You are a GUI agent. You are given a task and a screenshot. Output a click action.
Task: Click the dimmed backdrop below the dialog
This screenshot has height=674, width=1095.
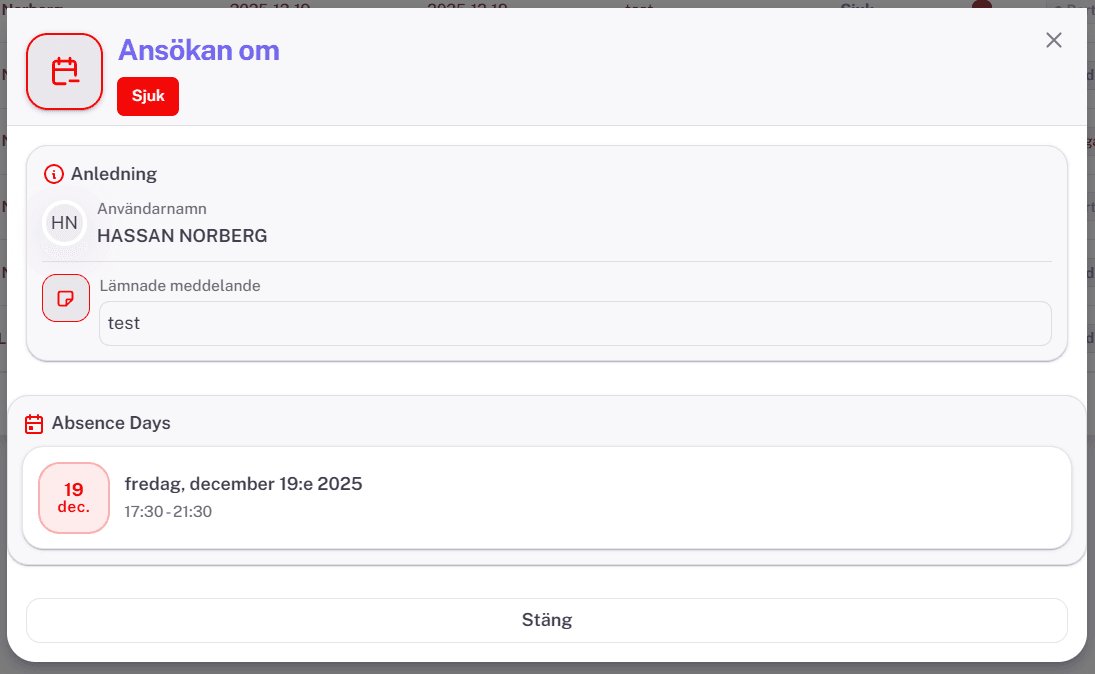point(547,668)
